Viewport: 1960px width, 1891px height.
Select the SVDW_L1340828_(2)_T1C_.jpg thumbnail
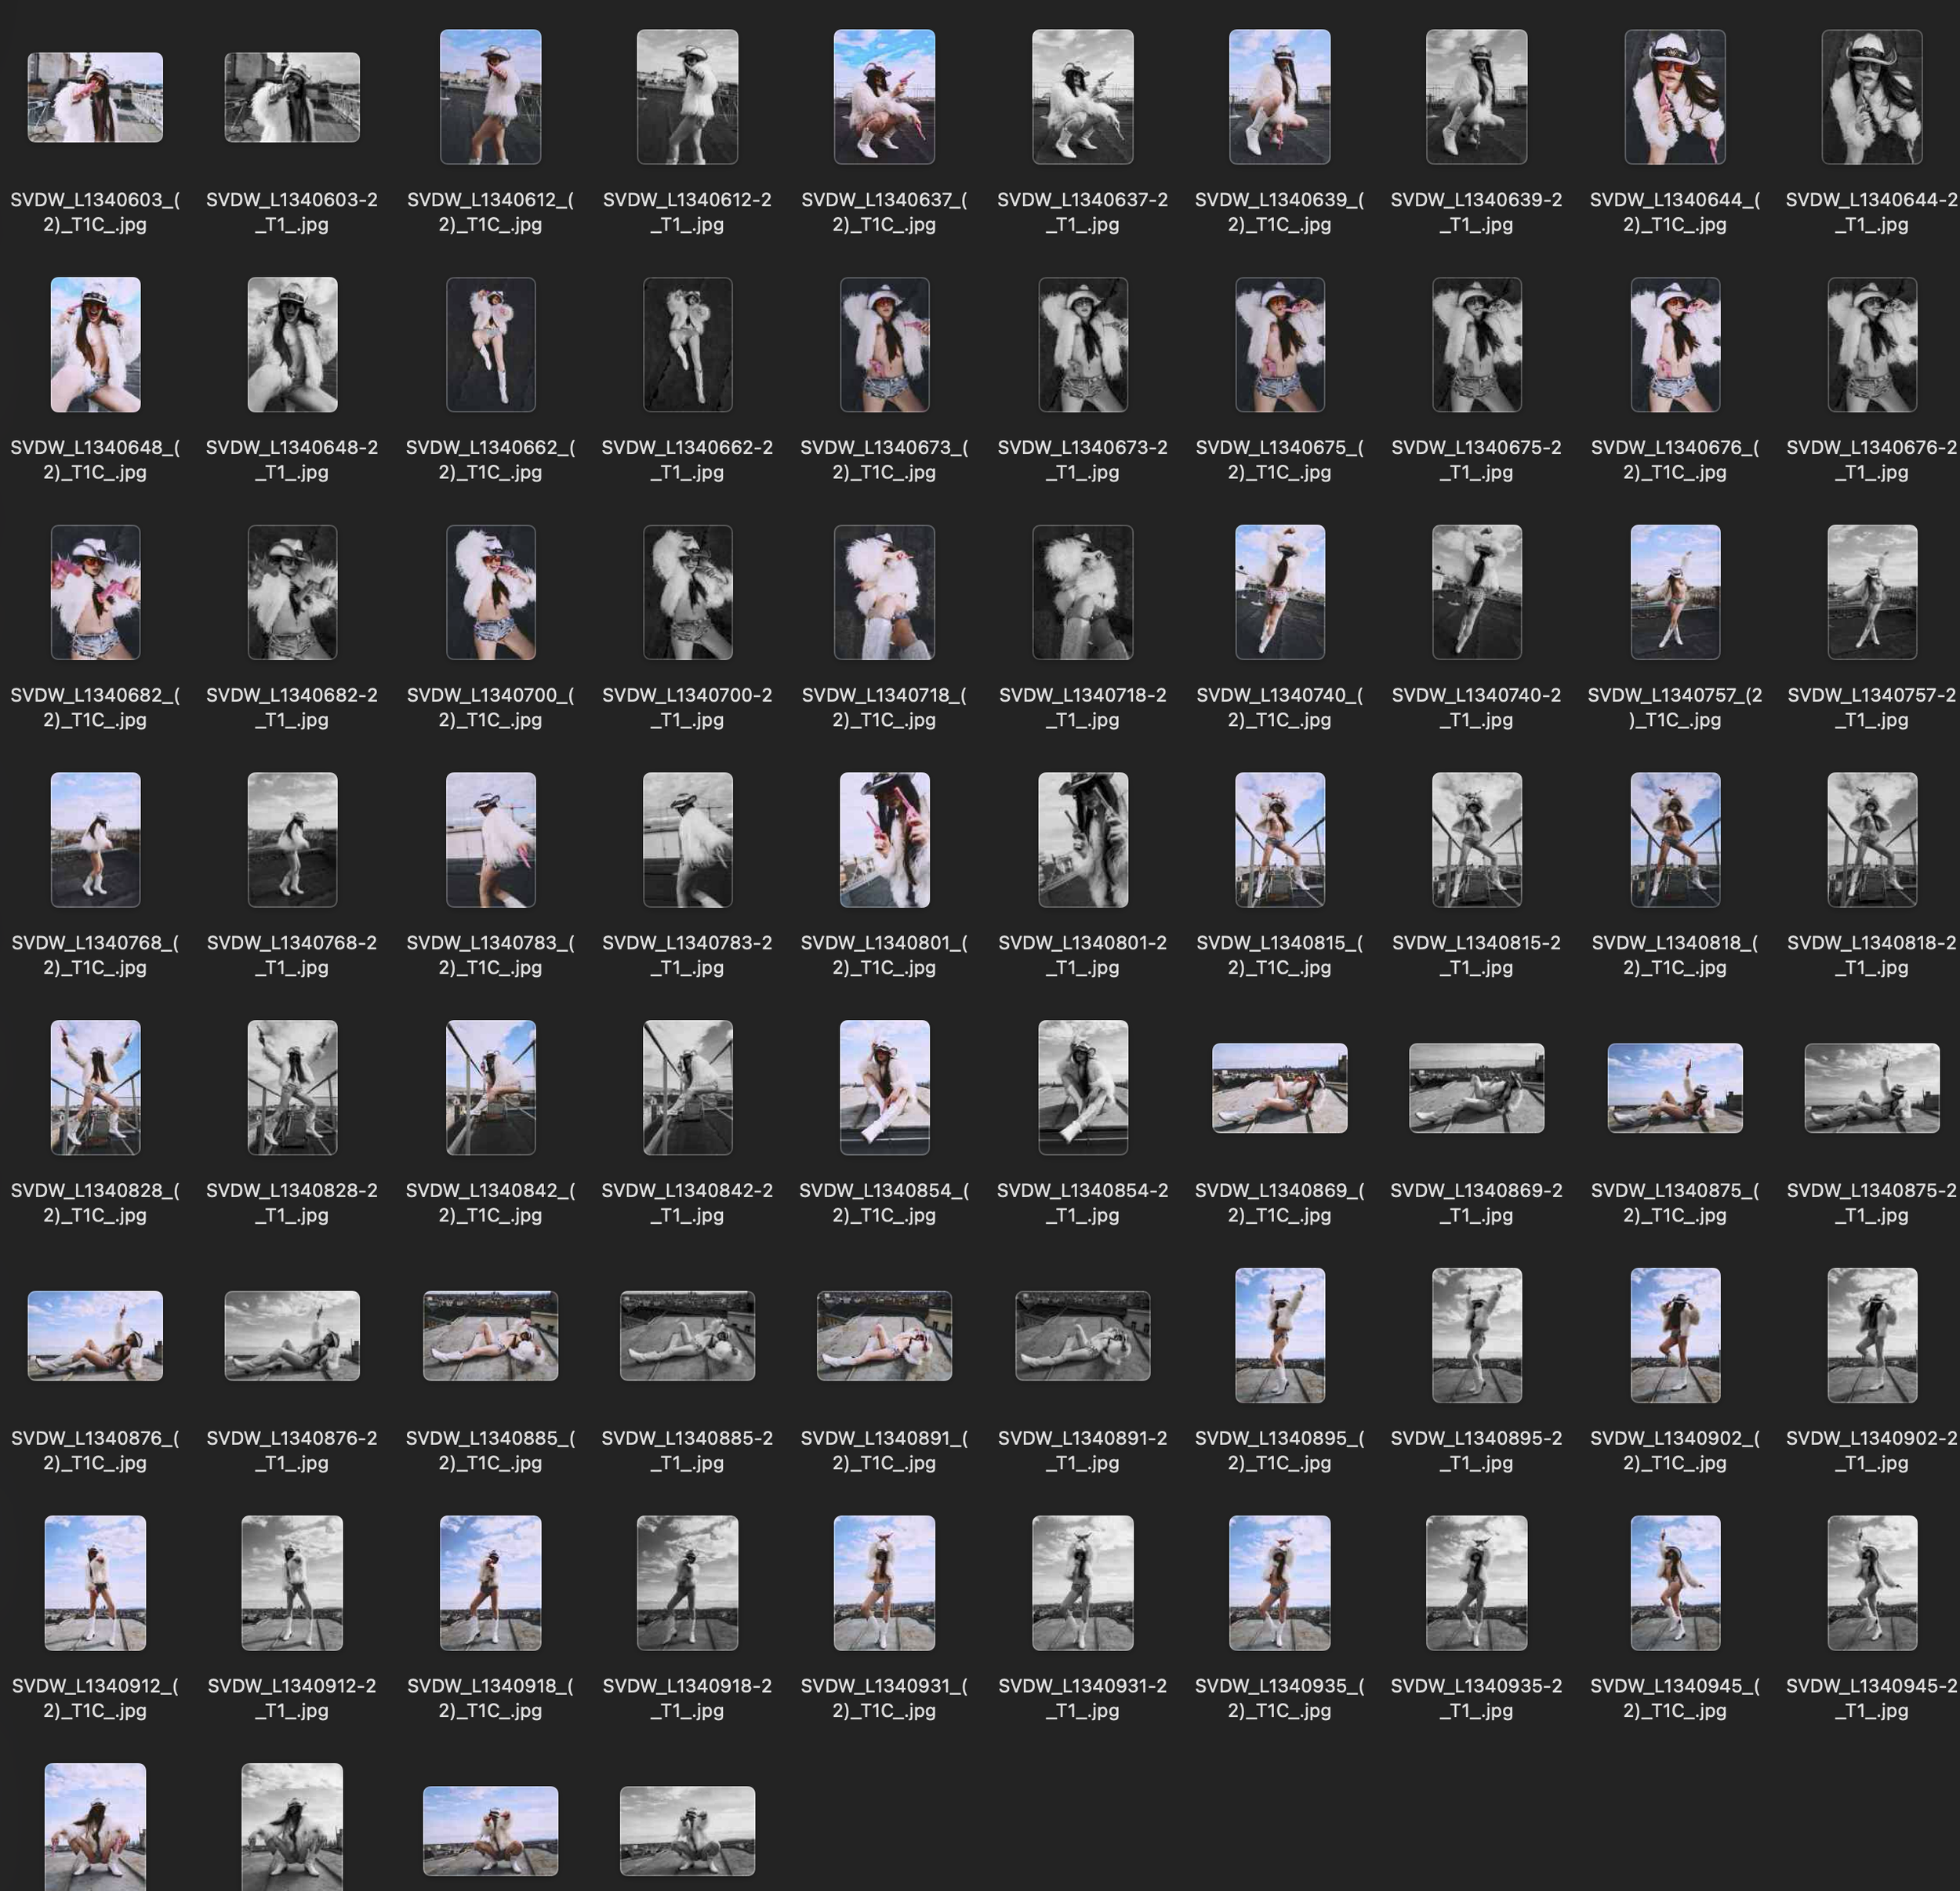coord(95,1087)
